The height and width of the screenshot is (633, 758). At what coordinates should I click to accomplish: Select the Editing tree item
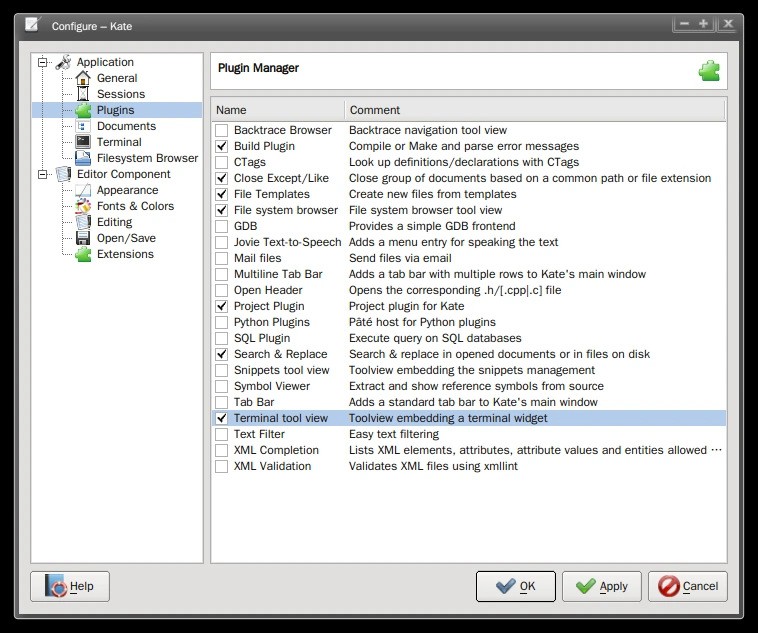(114, 222)
